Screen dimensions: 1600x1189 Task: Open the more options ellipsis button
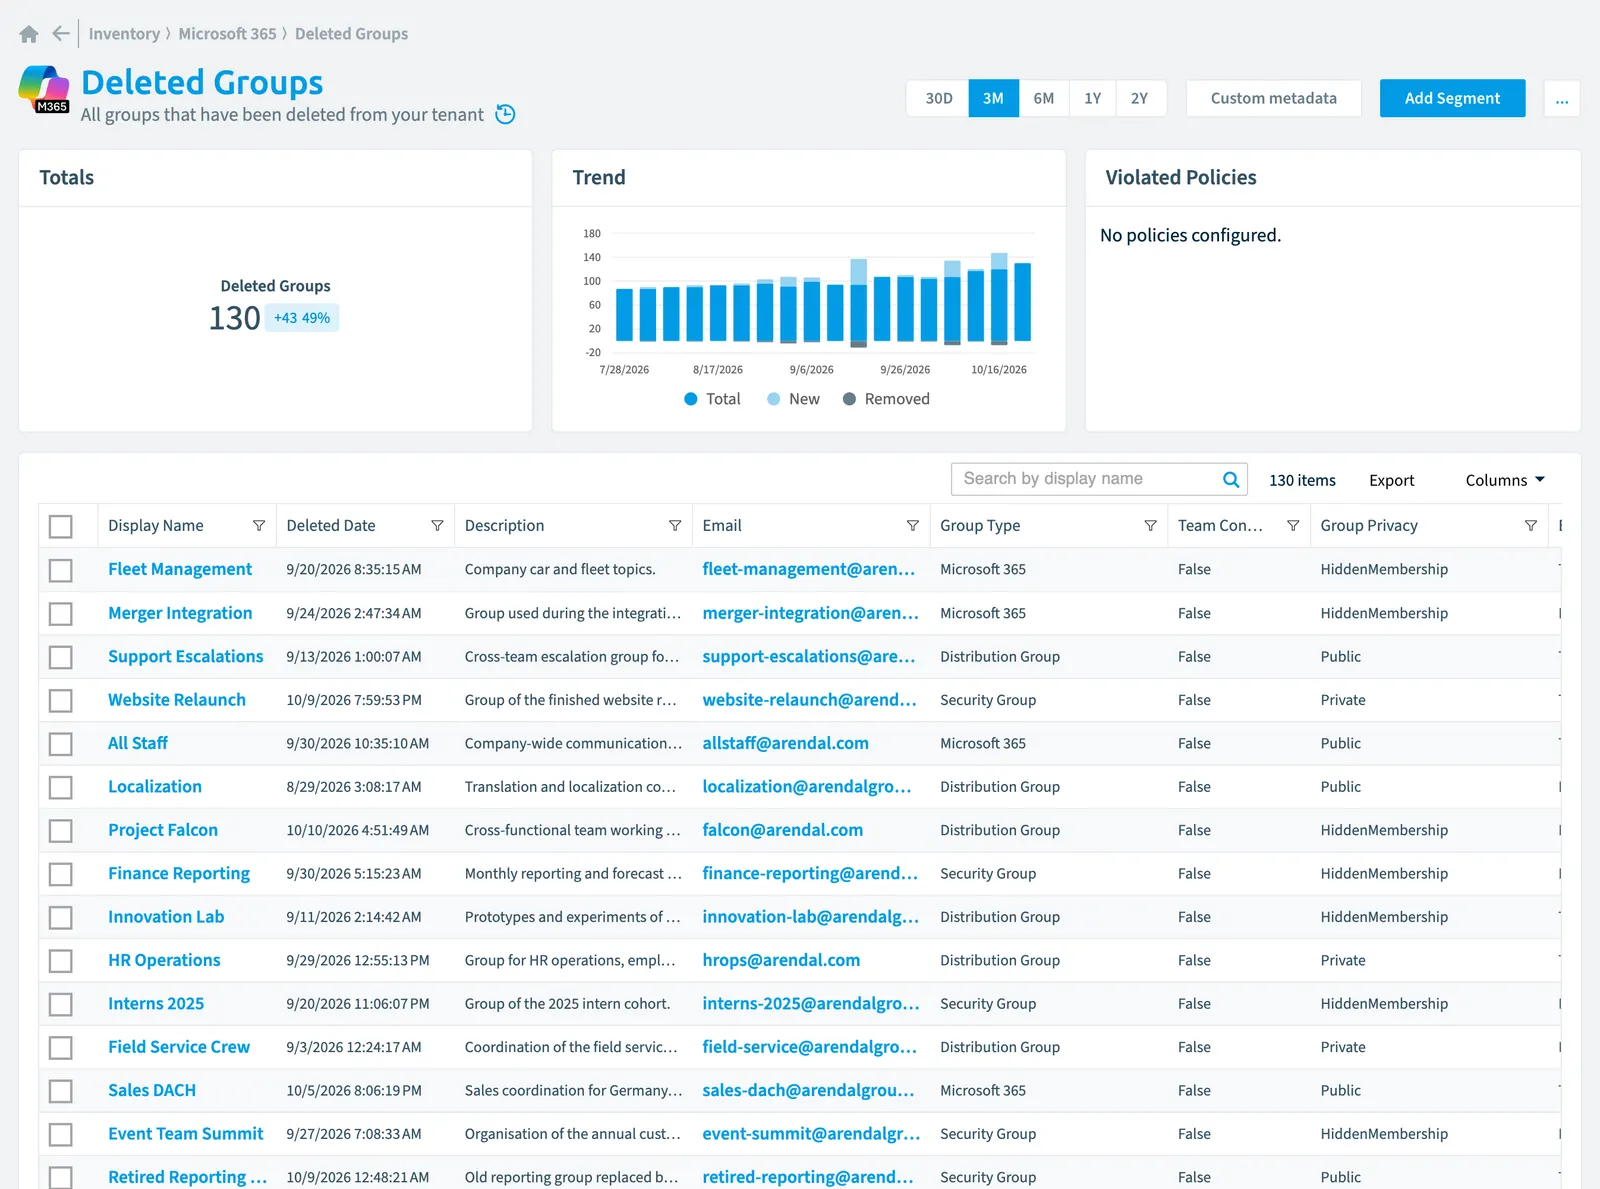coord(1562,99)
